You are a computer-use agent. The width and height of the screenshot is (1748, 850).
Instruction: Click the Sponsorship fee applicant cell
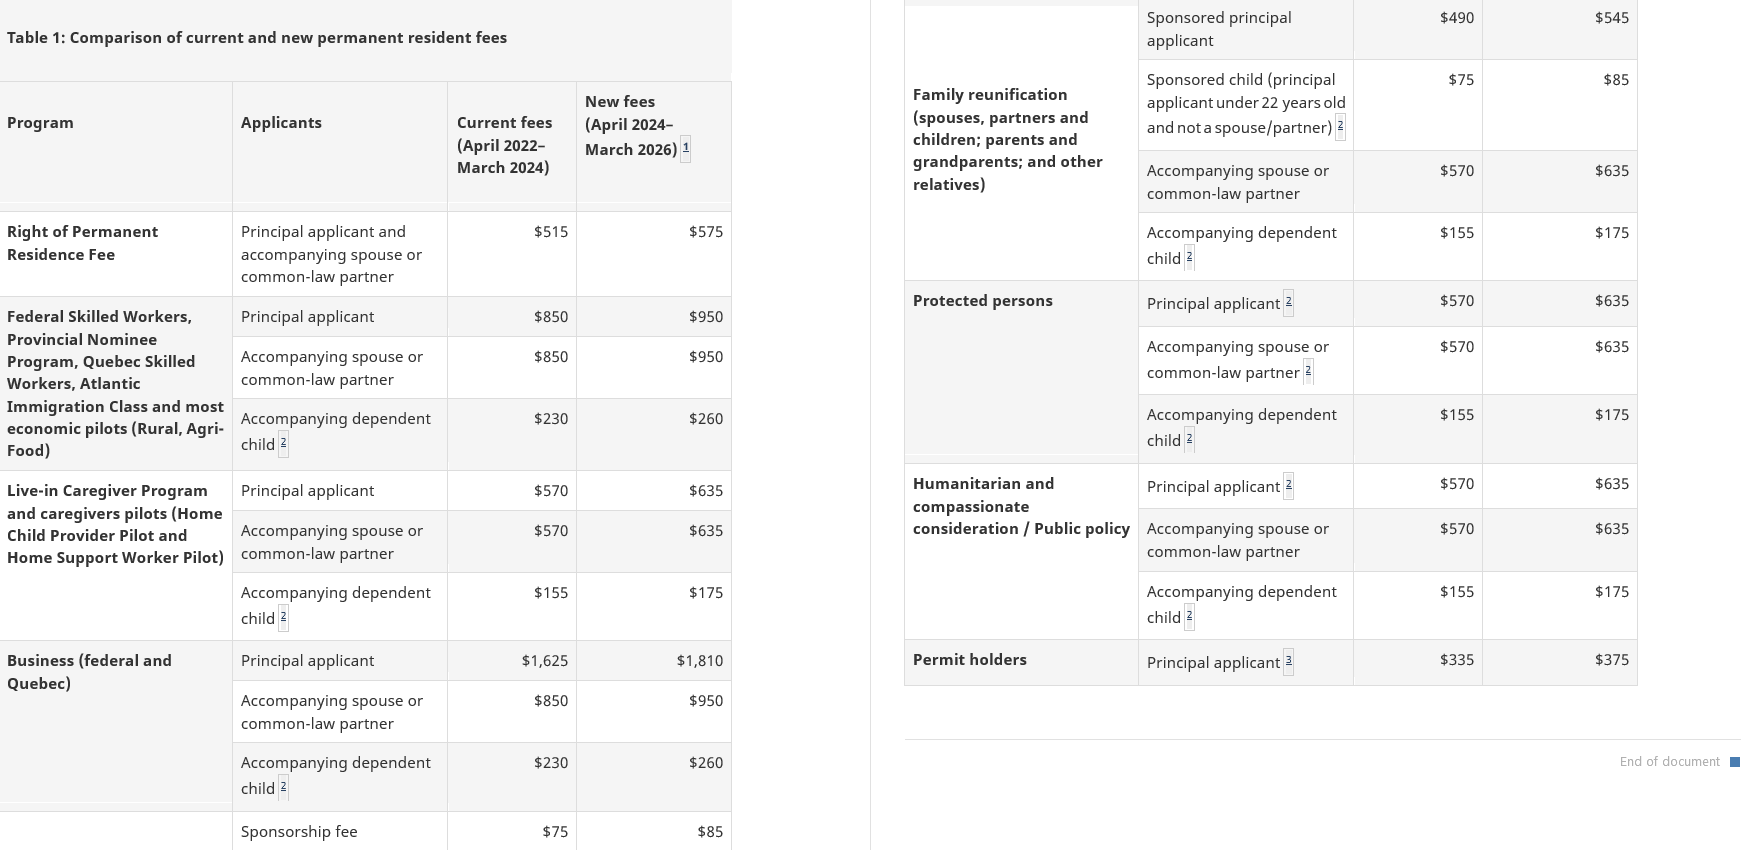pyautogui.click(x=299, y=832)
